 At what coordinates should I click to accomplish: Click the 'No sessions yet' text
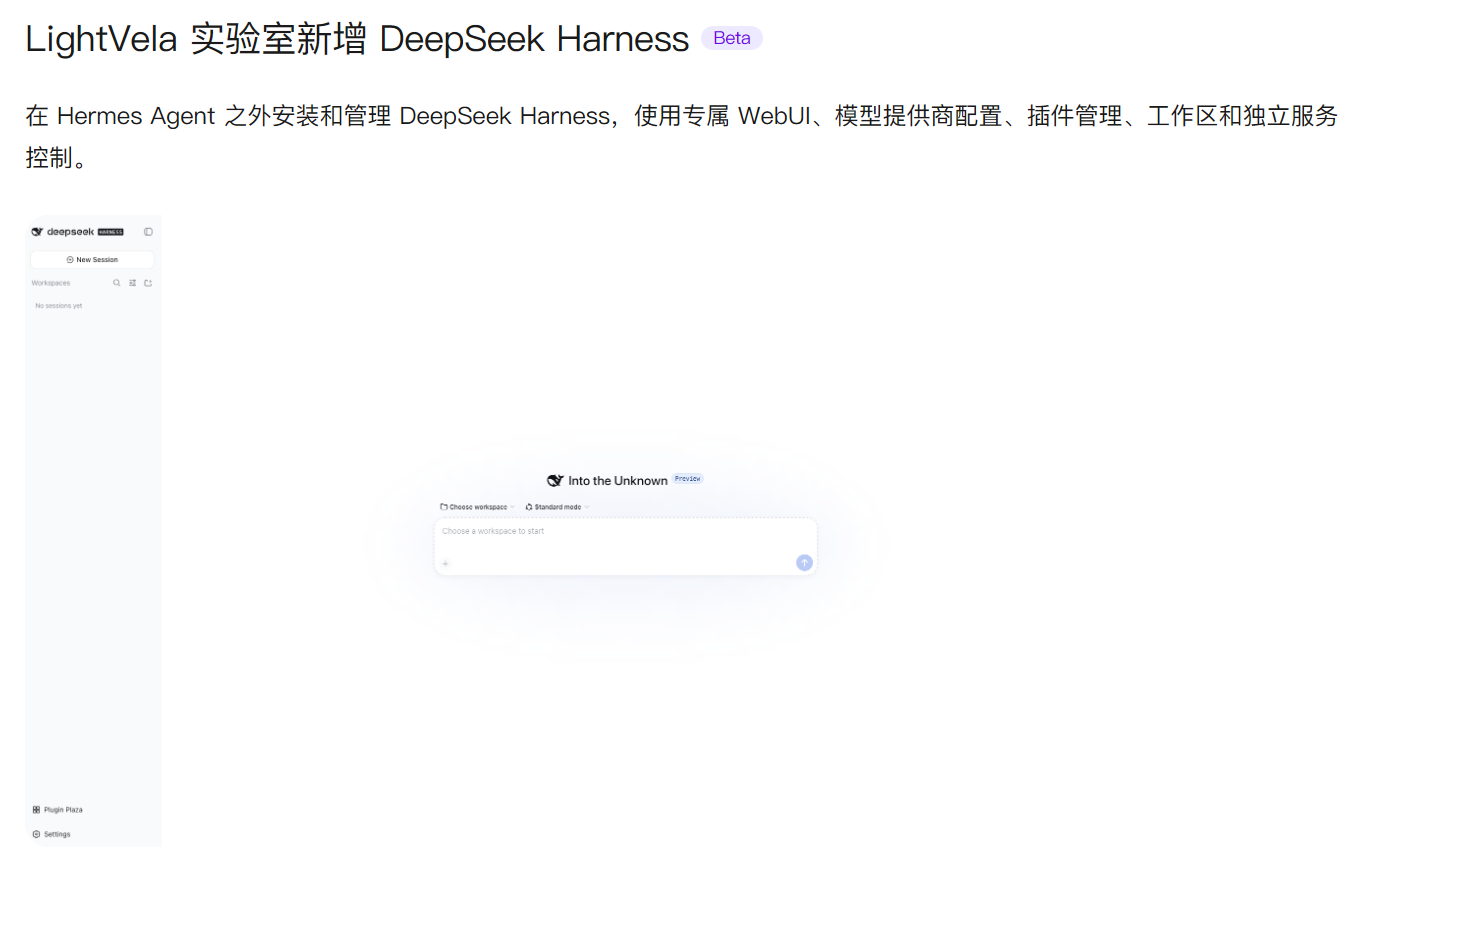pos(59,306)
